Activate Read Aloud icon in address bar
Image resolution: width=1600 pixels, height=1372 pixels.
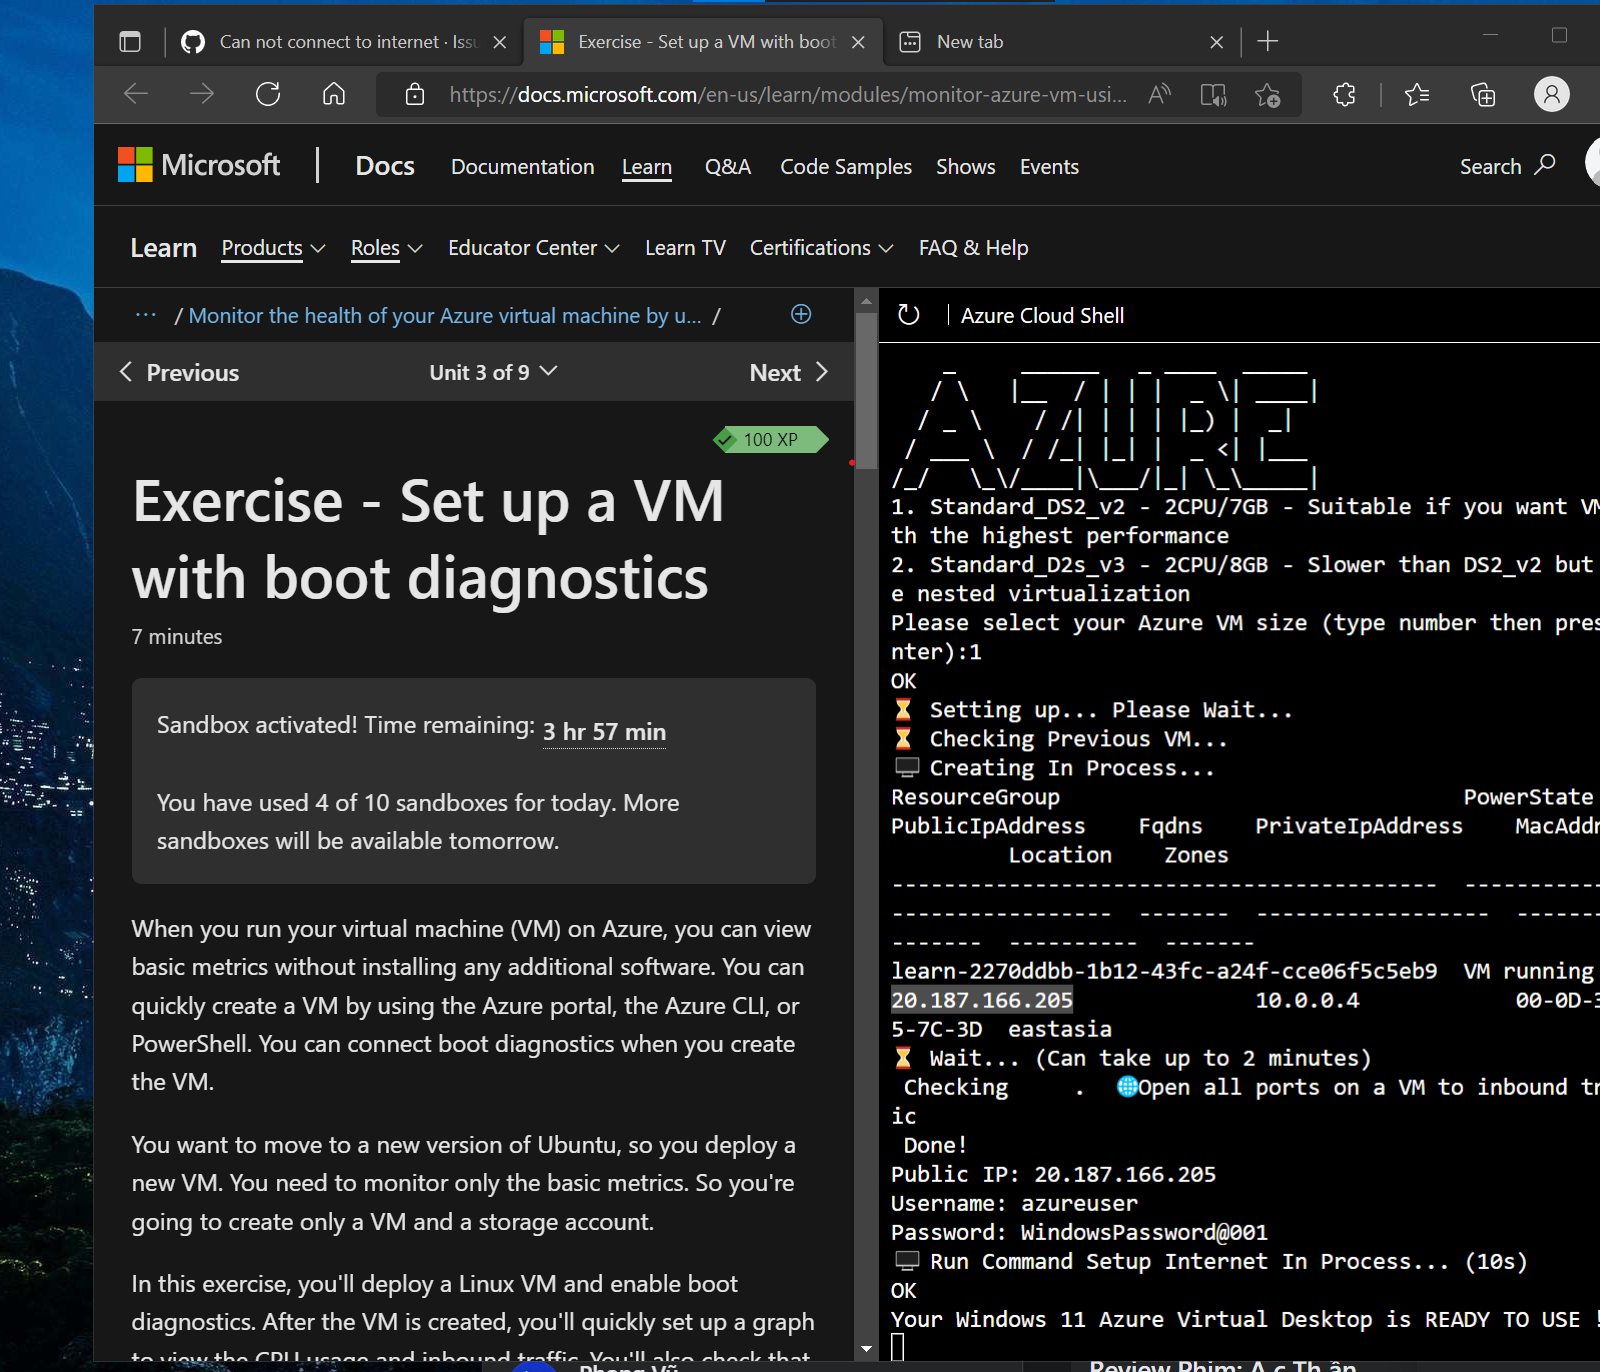pos(1159,94)
